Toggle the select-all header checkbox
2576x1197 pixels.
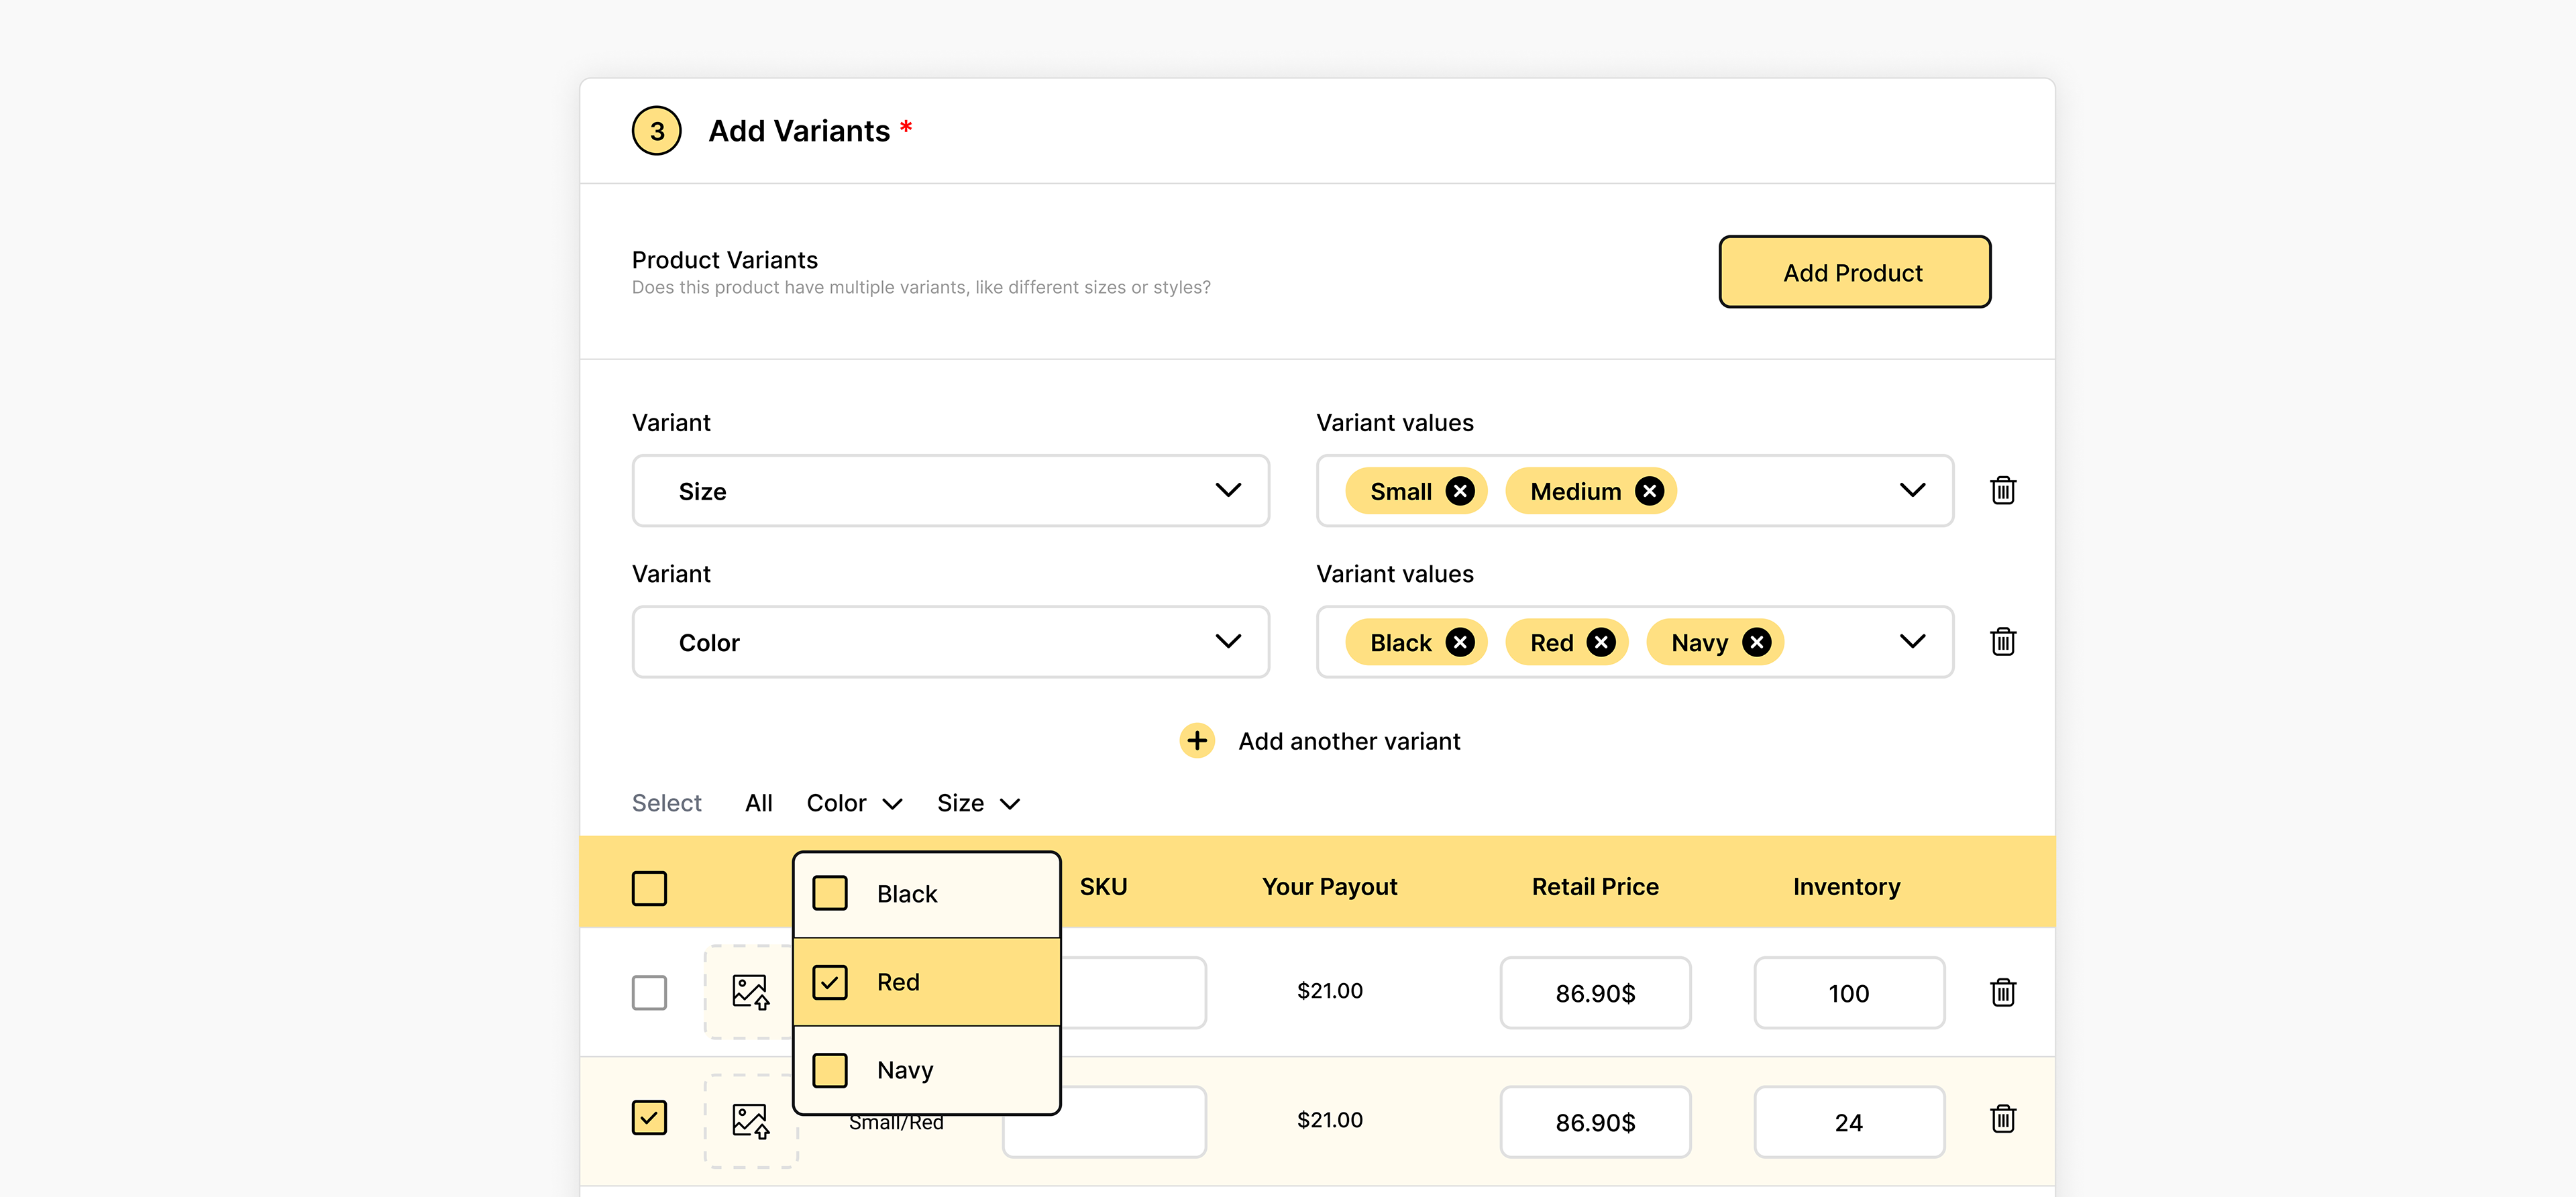coord(649,888)
